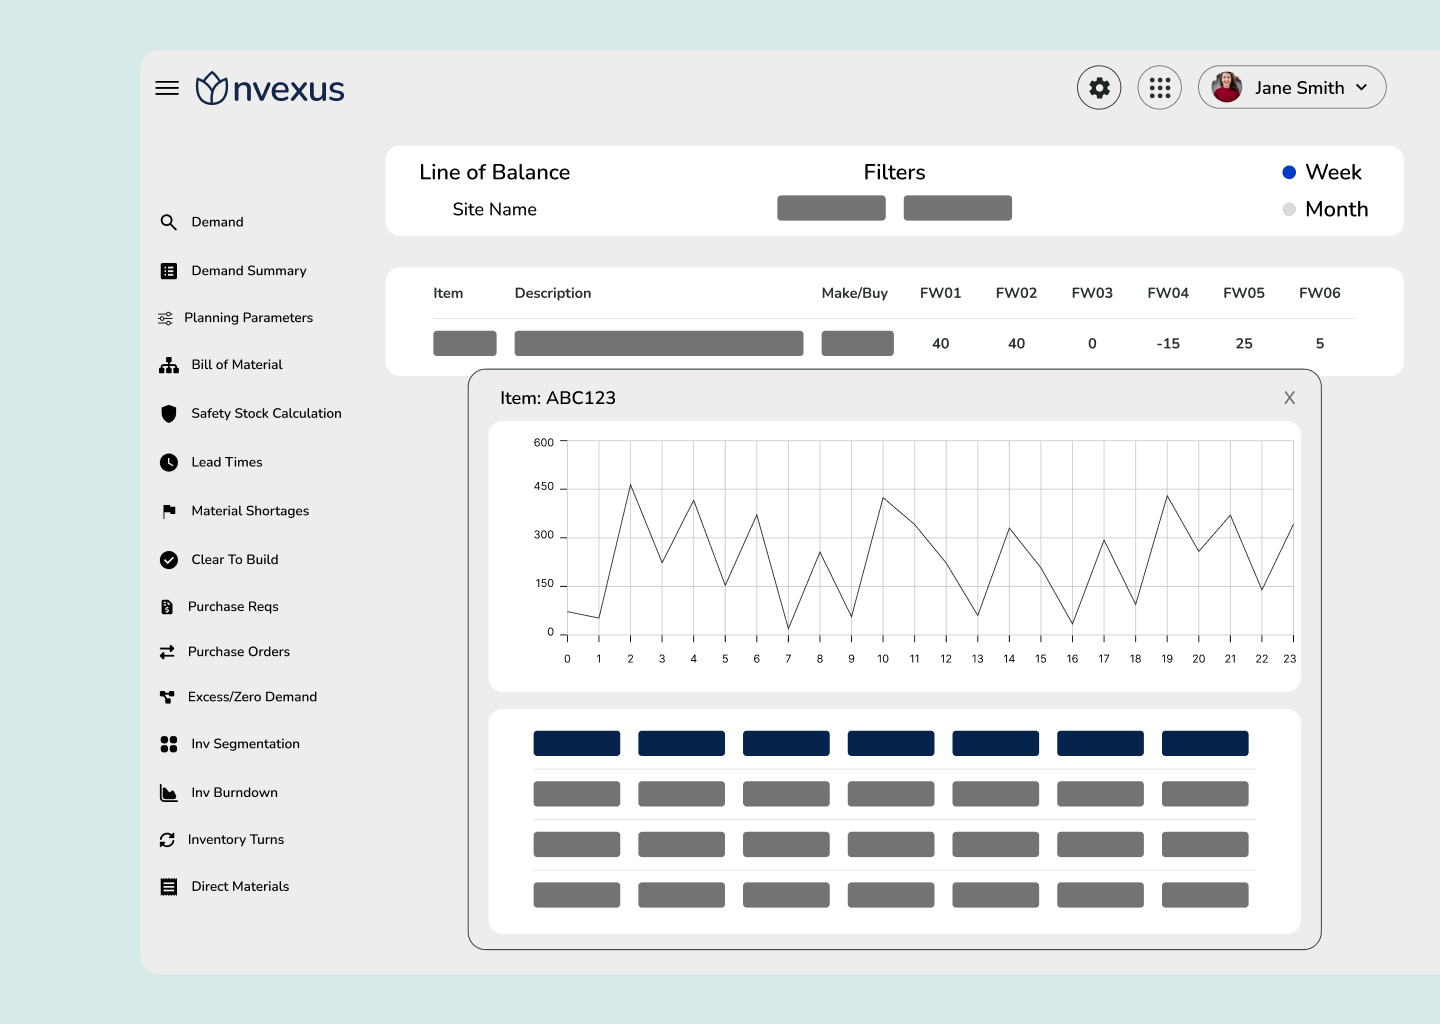The height and width of the screenshot is (1024, 1440).
Task: Click the Make/Buy column header
Action: 855,293
